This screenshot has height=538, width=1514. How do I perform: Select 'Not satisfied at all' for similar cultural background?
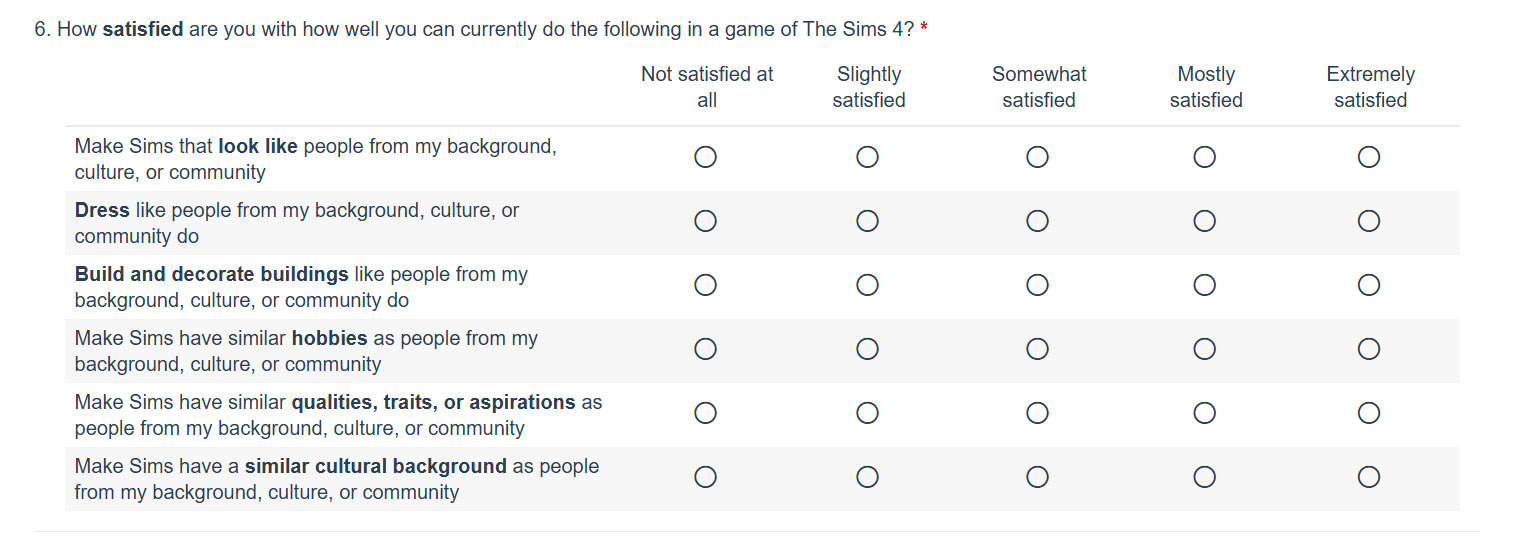tap(705, 477)
